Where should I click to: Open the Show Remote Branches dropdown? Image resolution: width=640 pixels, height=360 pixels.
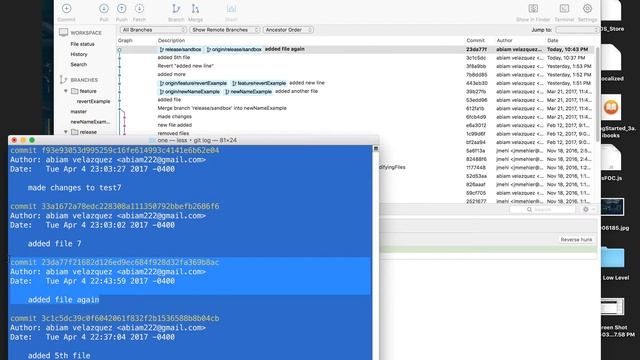(x=225, y=30)
